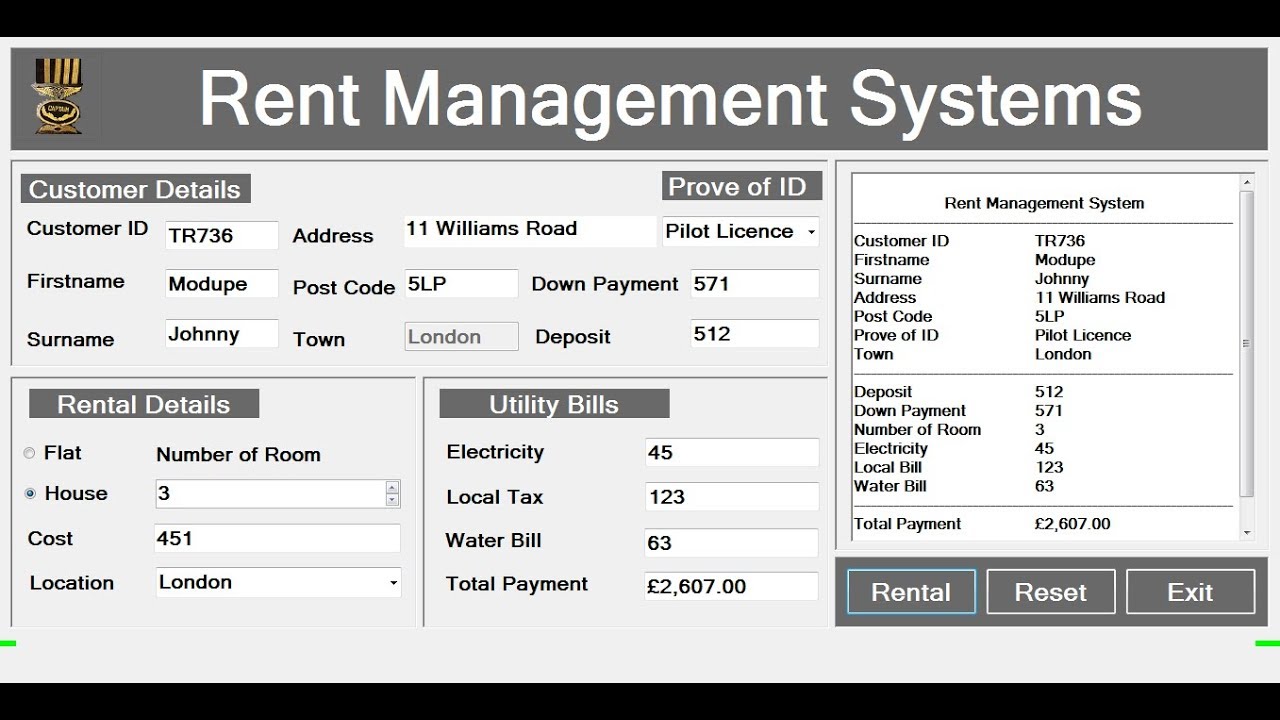The height and width of the screenshot is (720, 1280).
Task: Click the receipt scrollbar up arrow
Action: point(1247,183)
